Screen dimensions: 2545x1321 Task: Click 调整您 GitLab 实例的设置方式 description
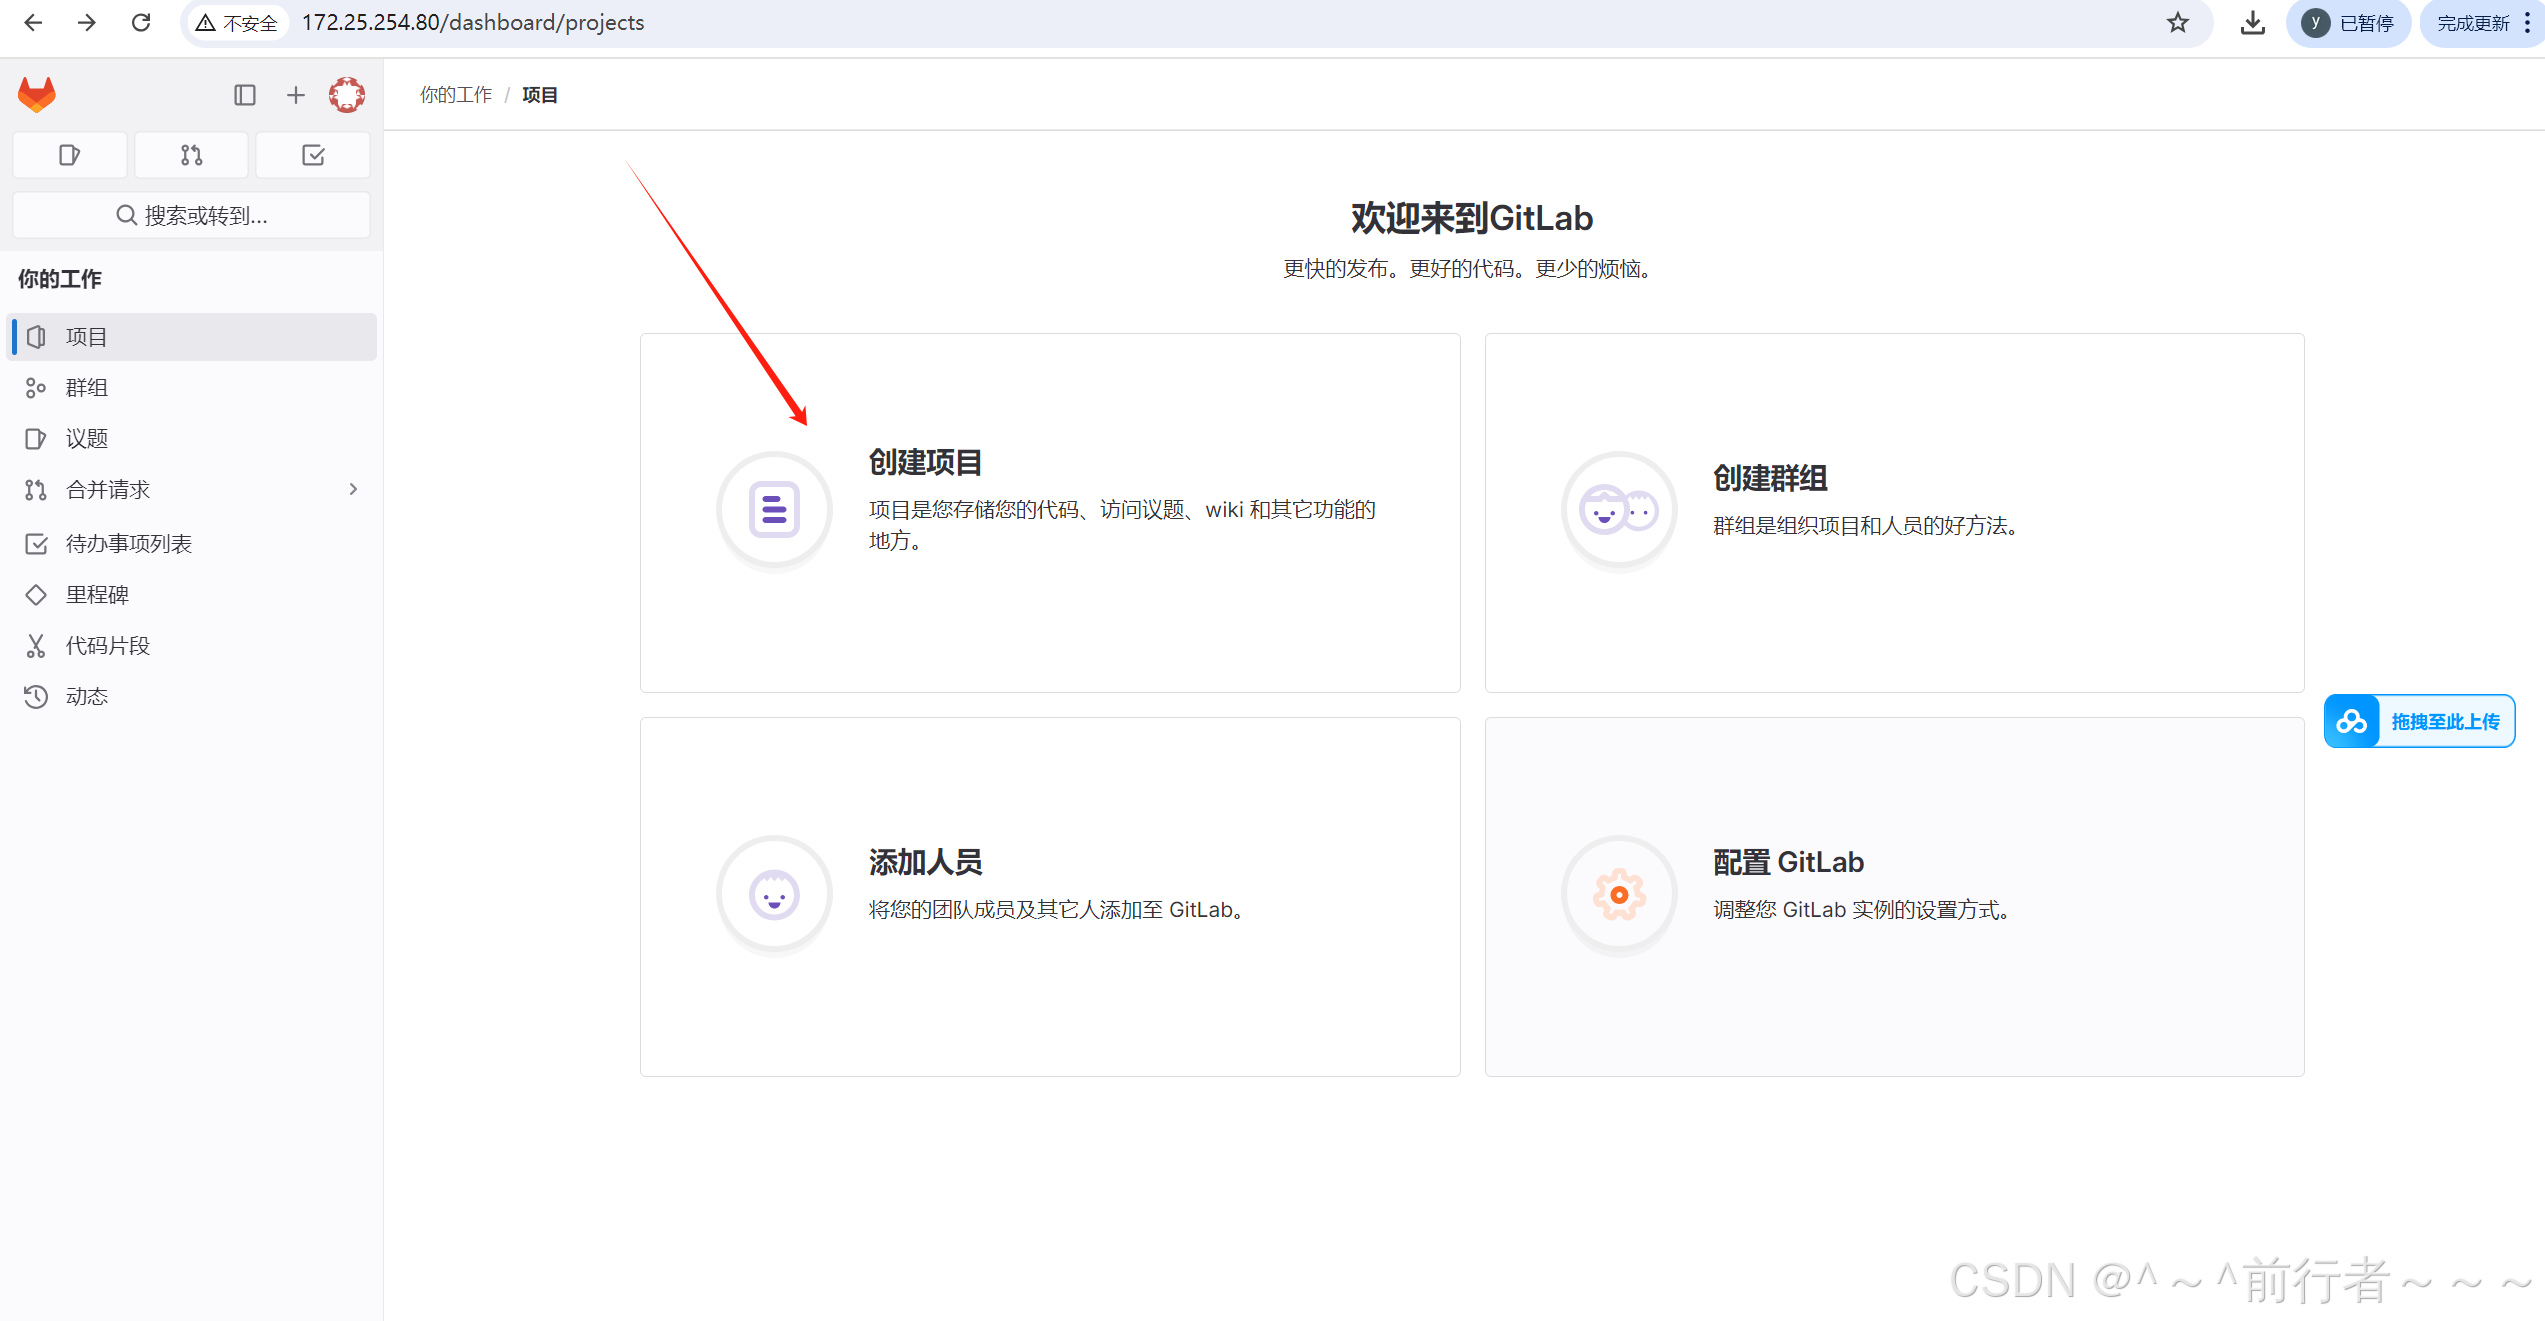point(1863,910)
